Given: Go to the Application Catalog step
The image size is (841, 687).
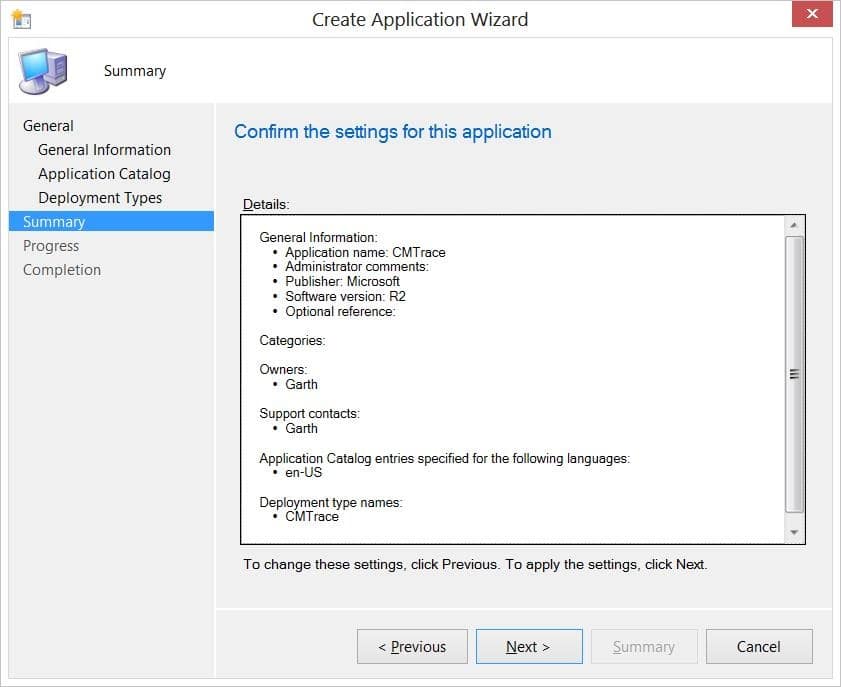Looking at the screenshot, I should [x=104, y=174].
